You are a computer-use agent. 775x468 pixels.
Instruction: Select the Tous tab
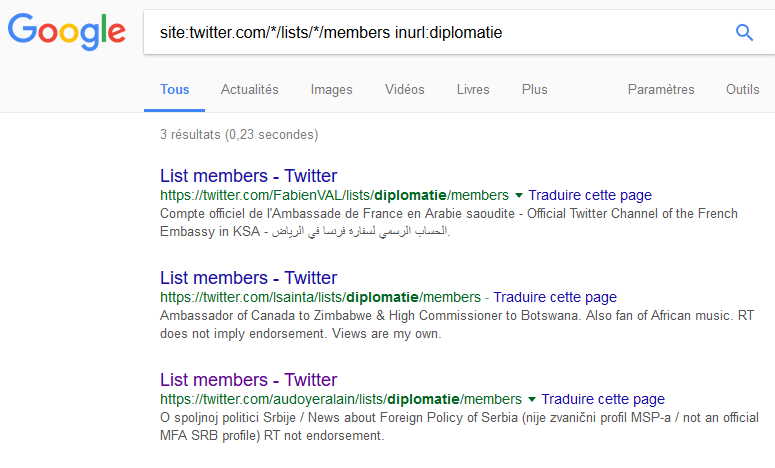coord(174,89)
